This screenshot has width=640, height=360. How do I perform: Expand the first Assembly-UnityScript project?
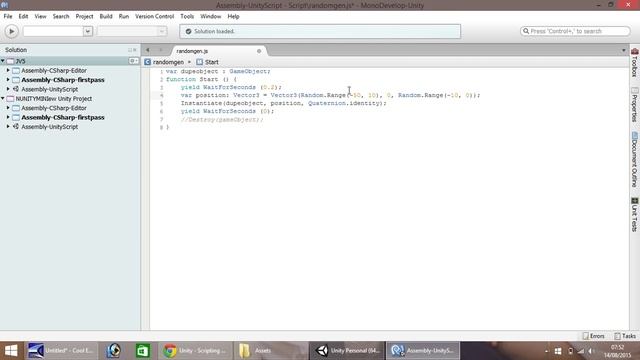(x=8, y=89)
